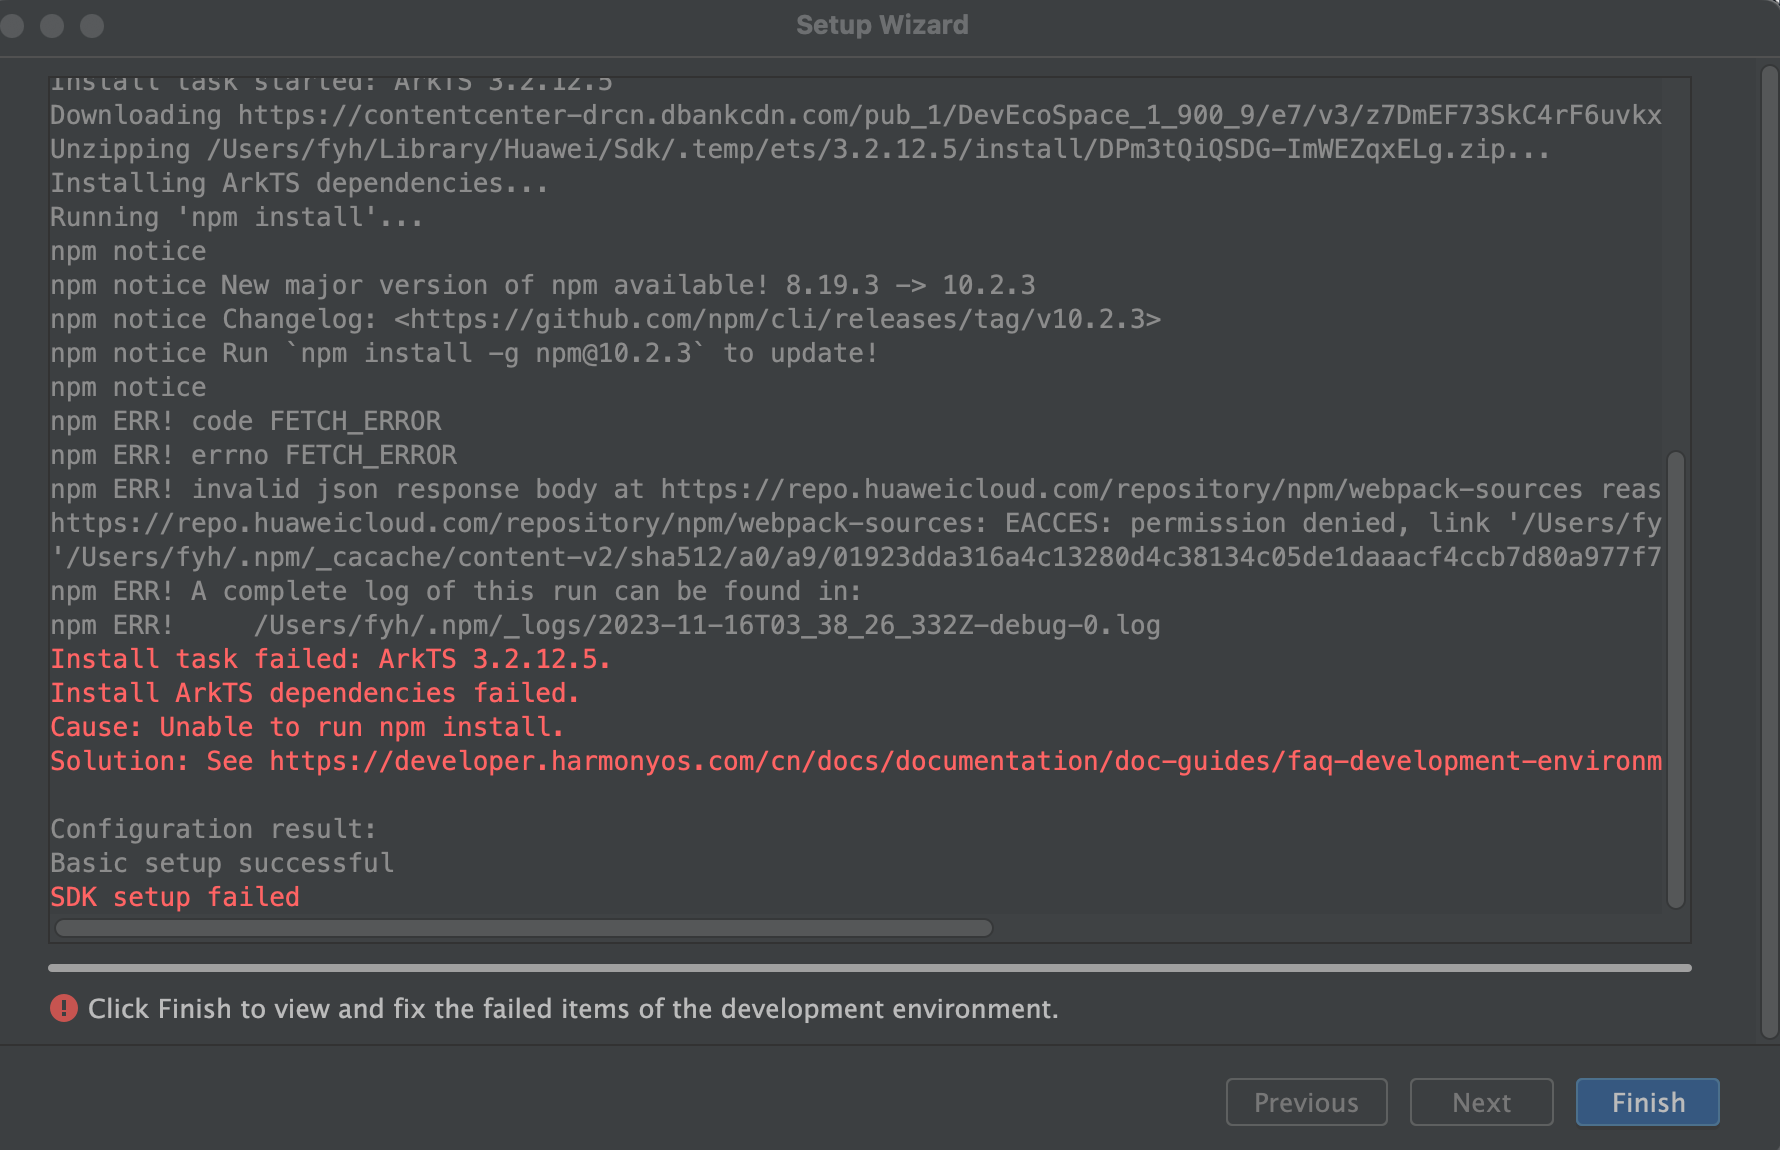1780x1150 pixels.
Task: Click 'A complete log of this run' line
Action: coord(456,591)
